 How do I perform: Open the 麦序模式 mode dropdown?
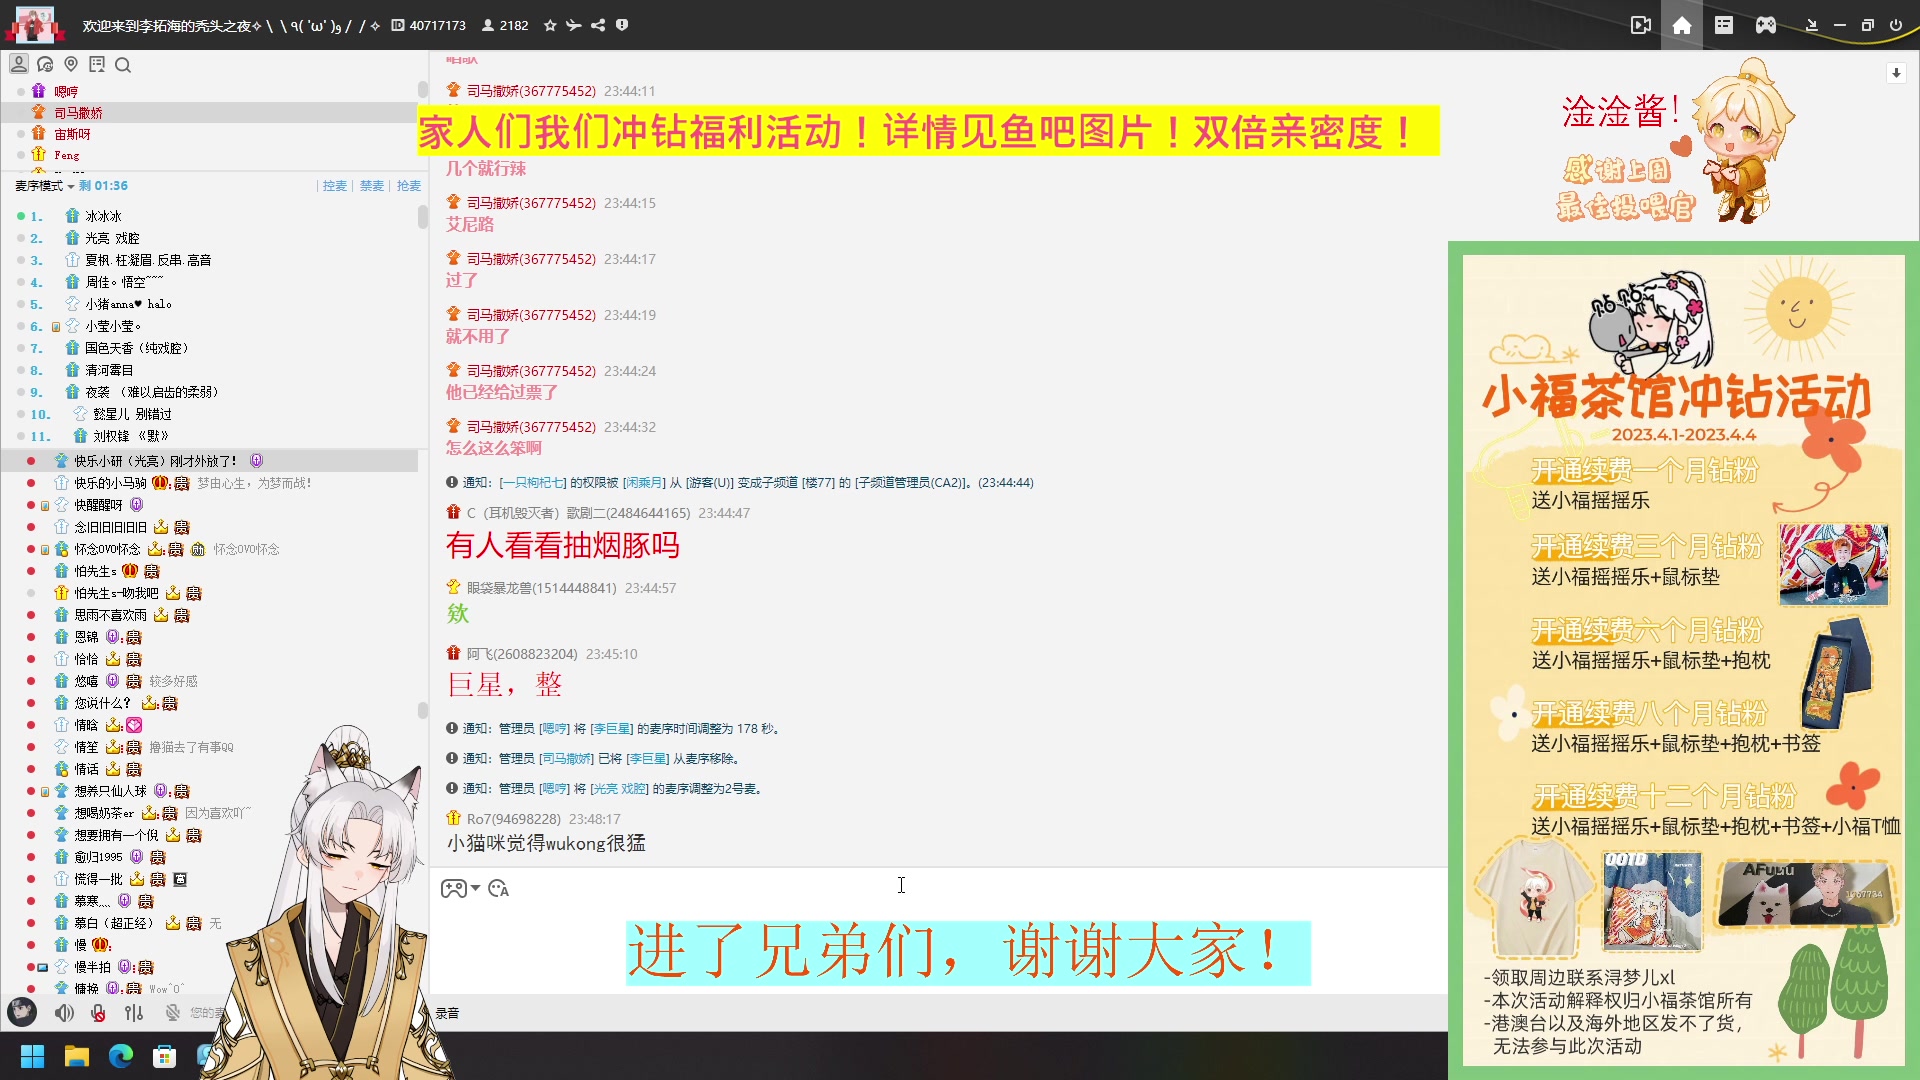(44, 186)
